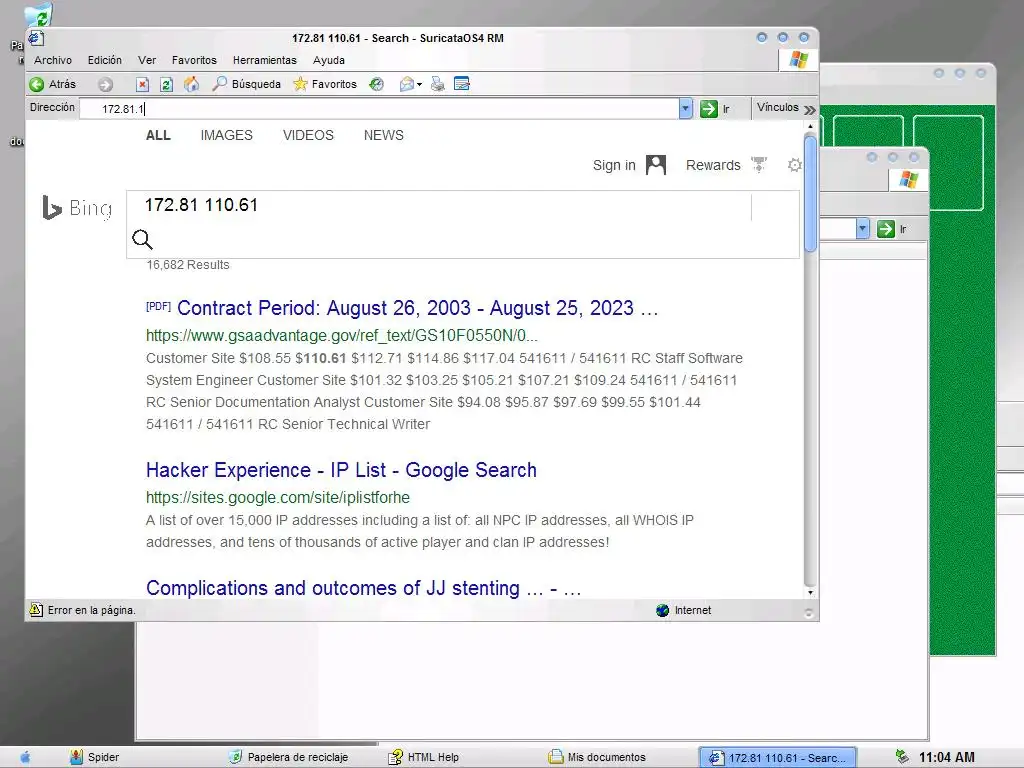Click the system tray network icon
1024x768 pixels.
point(902,757)
